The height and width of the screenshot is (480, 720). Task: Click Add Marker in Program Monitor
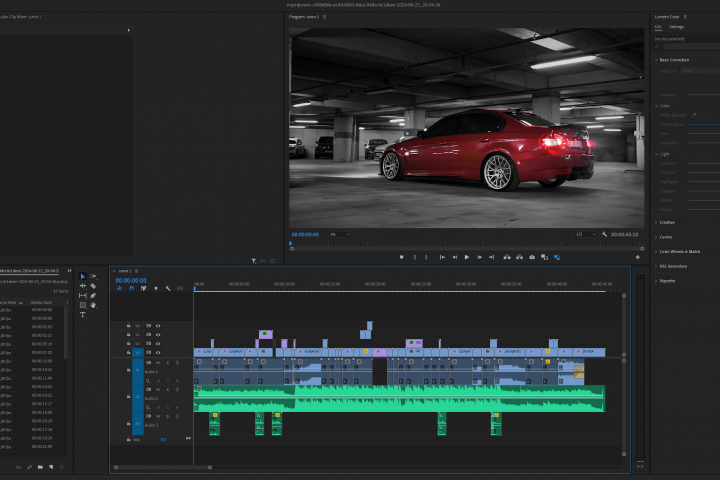pyautogui.click(x=401, y=257)
